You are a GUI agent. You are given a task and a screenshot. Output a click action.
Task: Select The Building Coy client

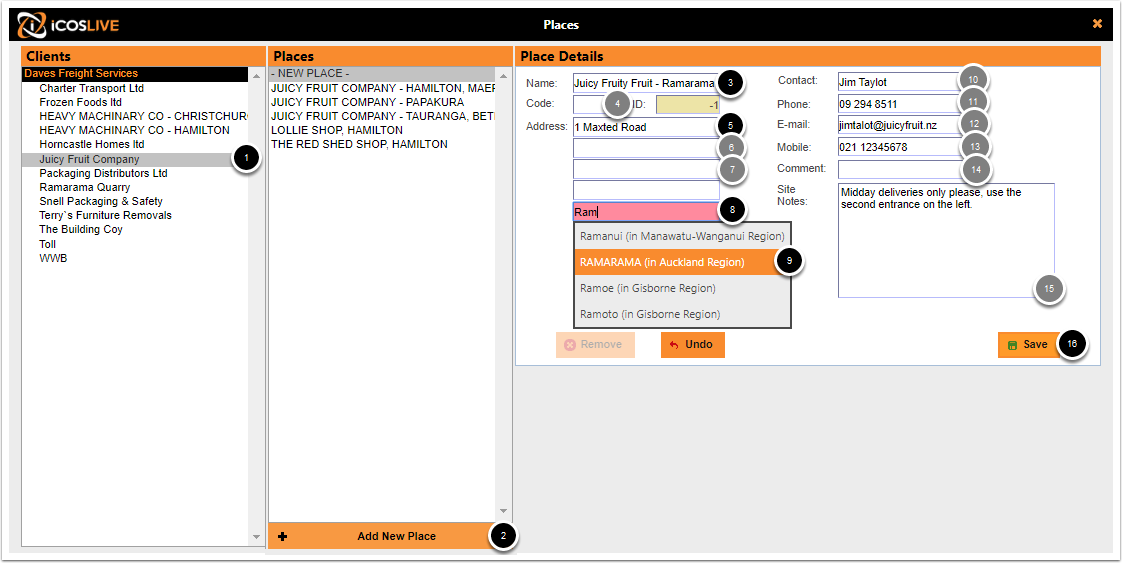[81, 229]
